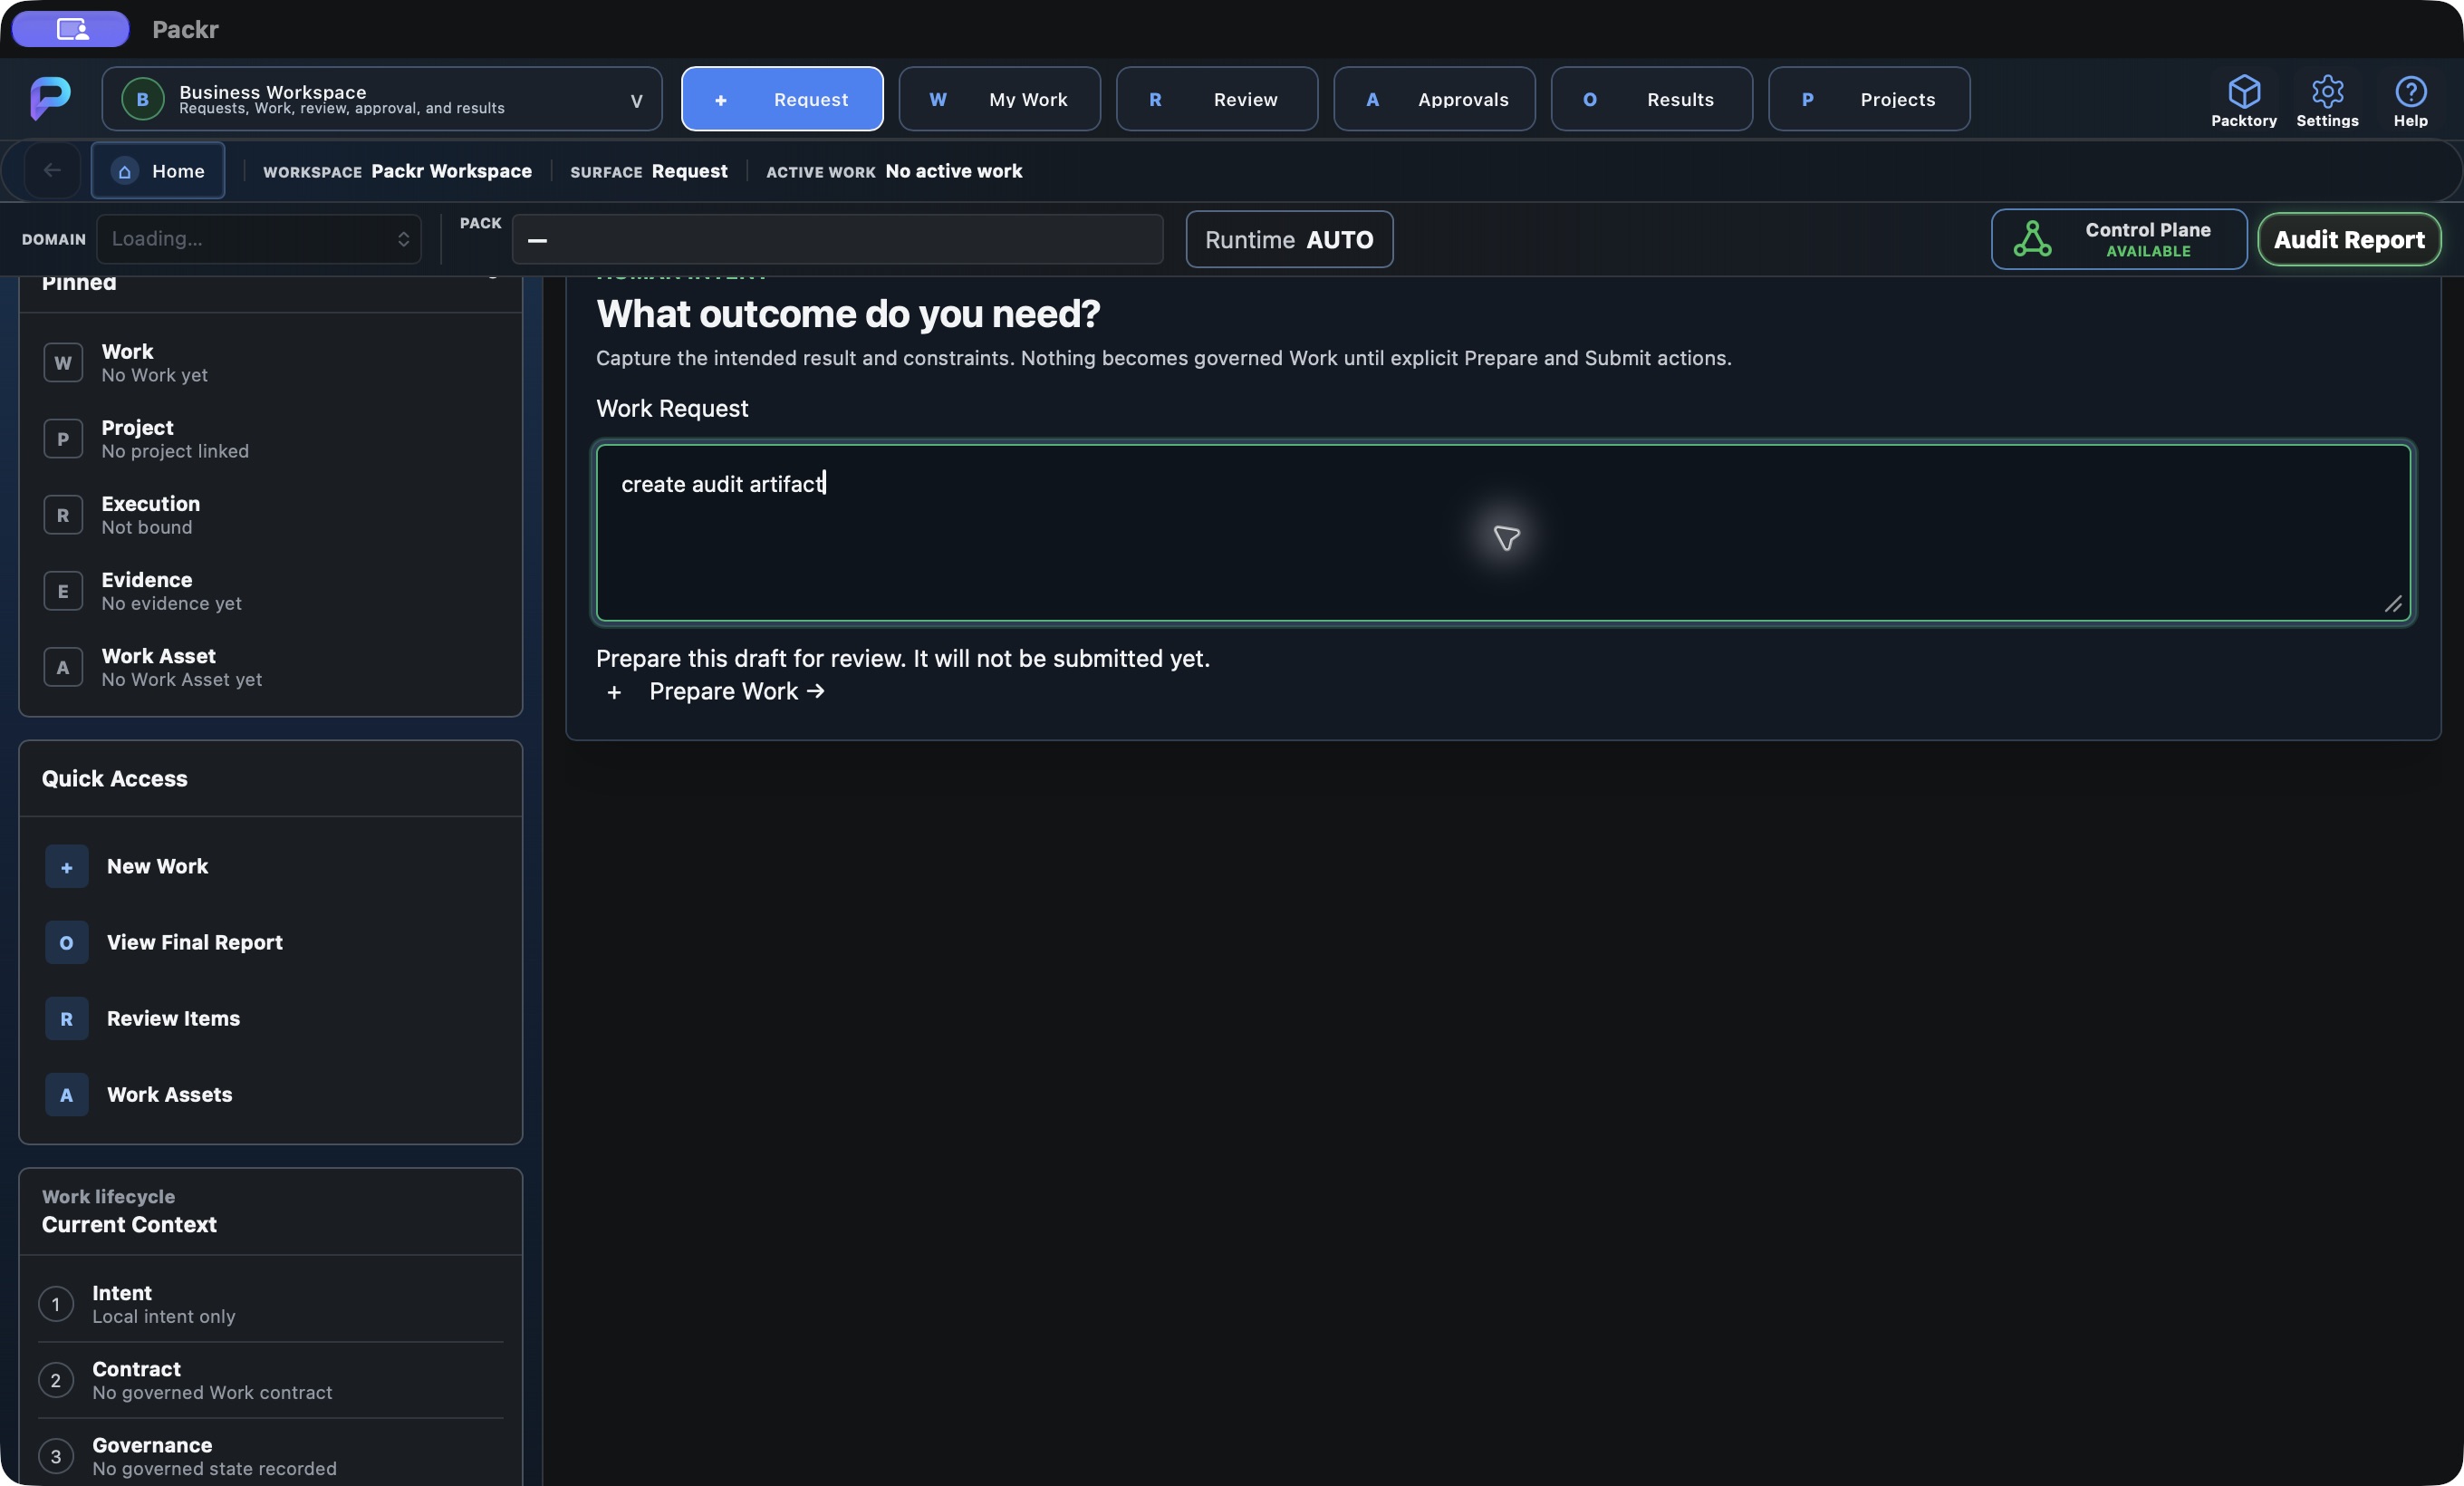Click the 'Quick Access' heading
The width and height of the screenshot is (2464, 1486).
(x=115, y=778)
